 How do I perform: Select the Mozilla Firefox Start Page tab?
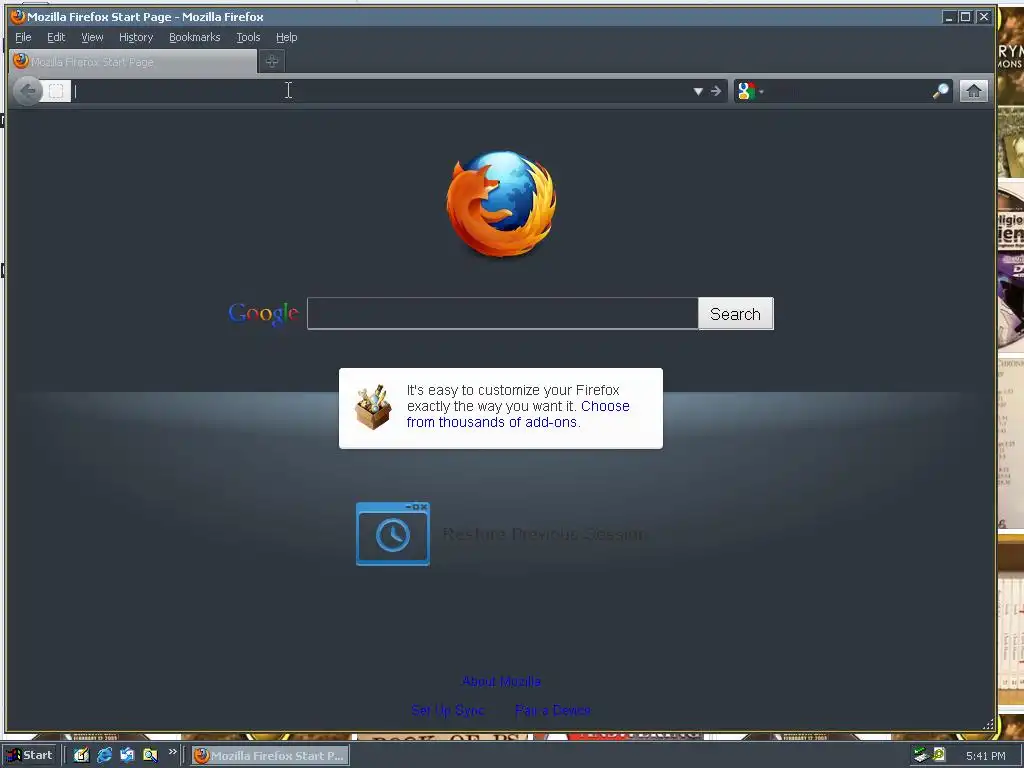(x=133, y=61)
